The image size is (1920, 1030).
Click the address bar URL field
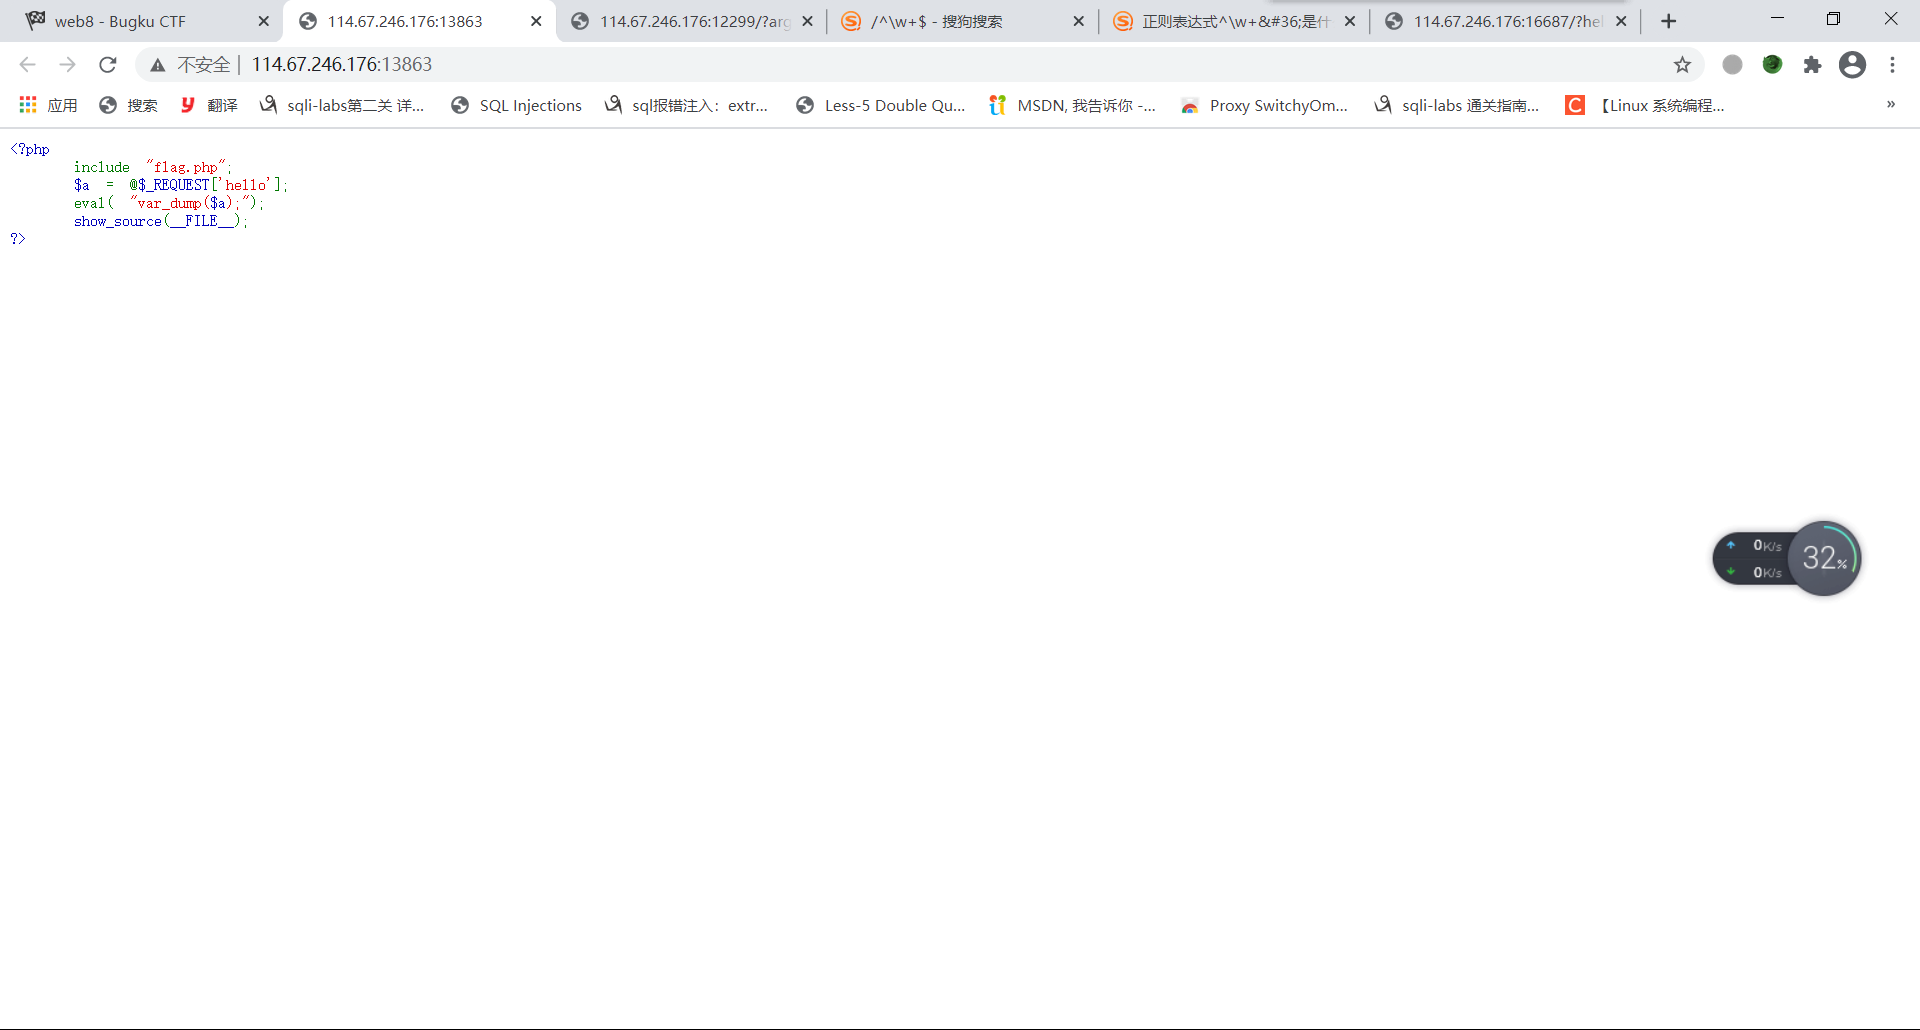(900, 65)
